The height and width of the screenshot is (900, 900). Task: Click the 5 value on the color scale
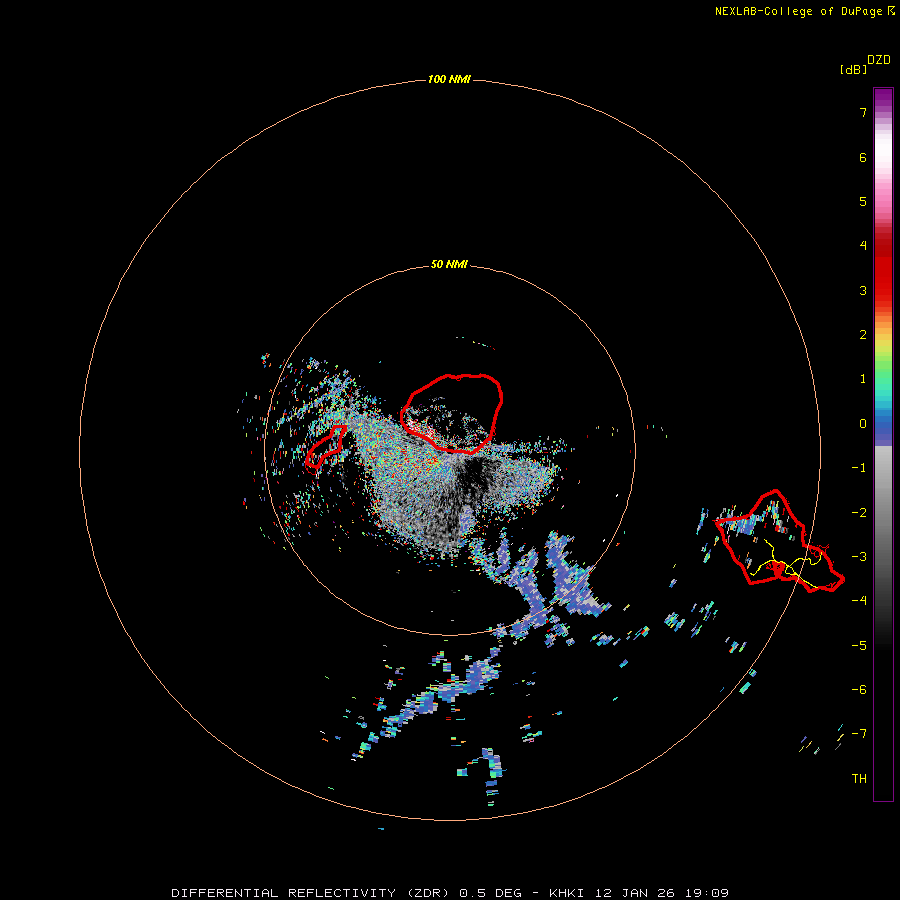863,201
